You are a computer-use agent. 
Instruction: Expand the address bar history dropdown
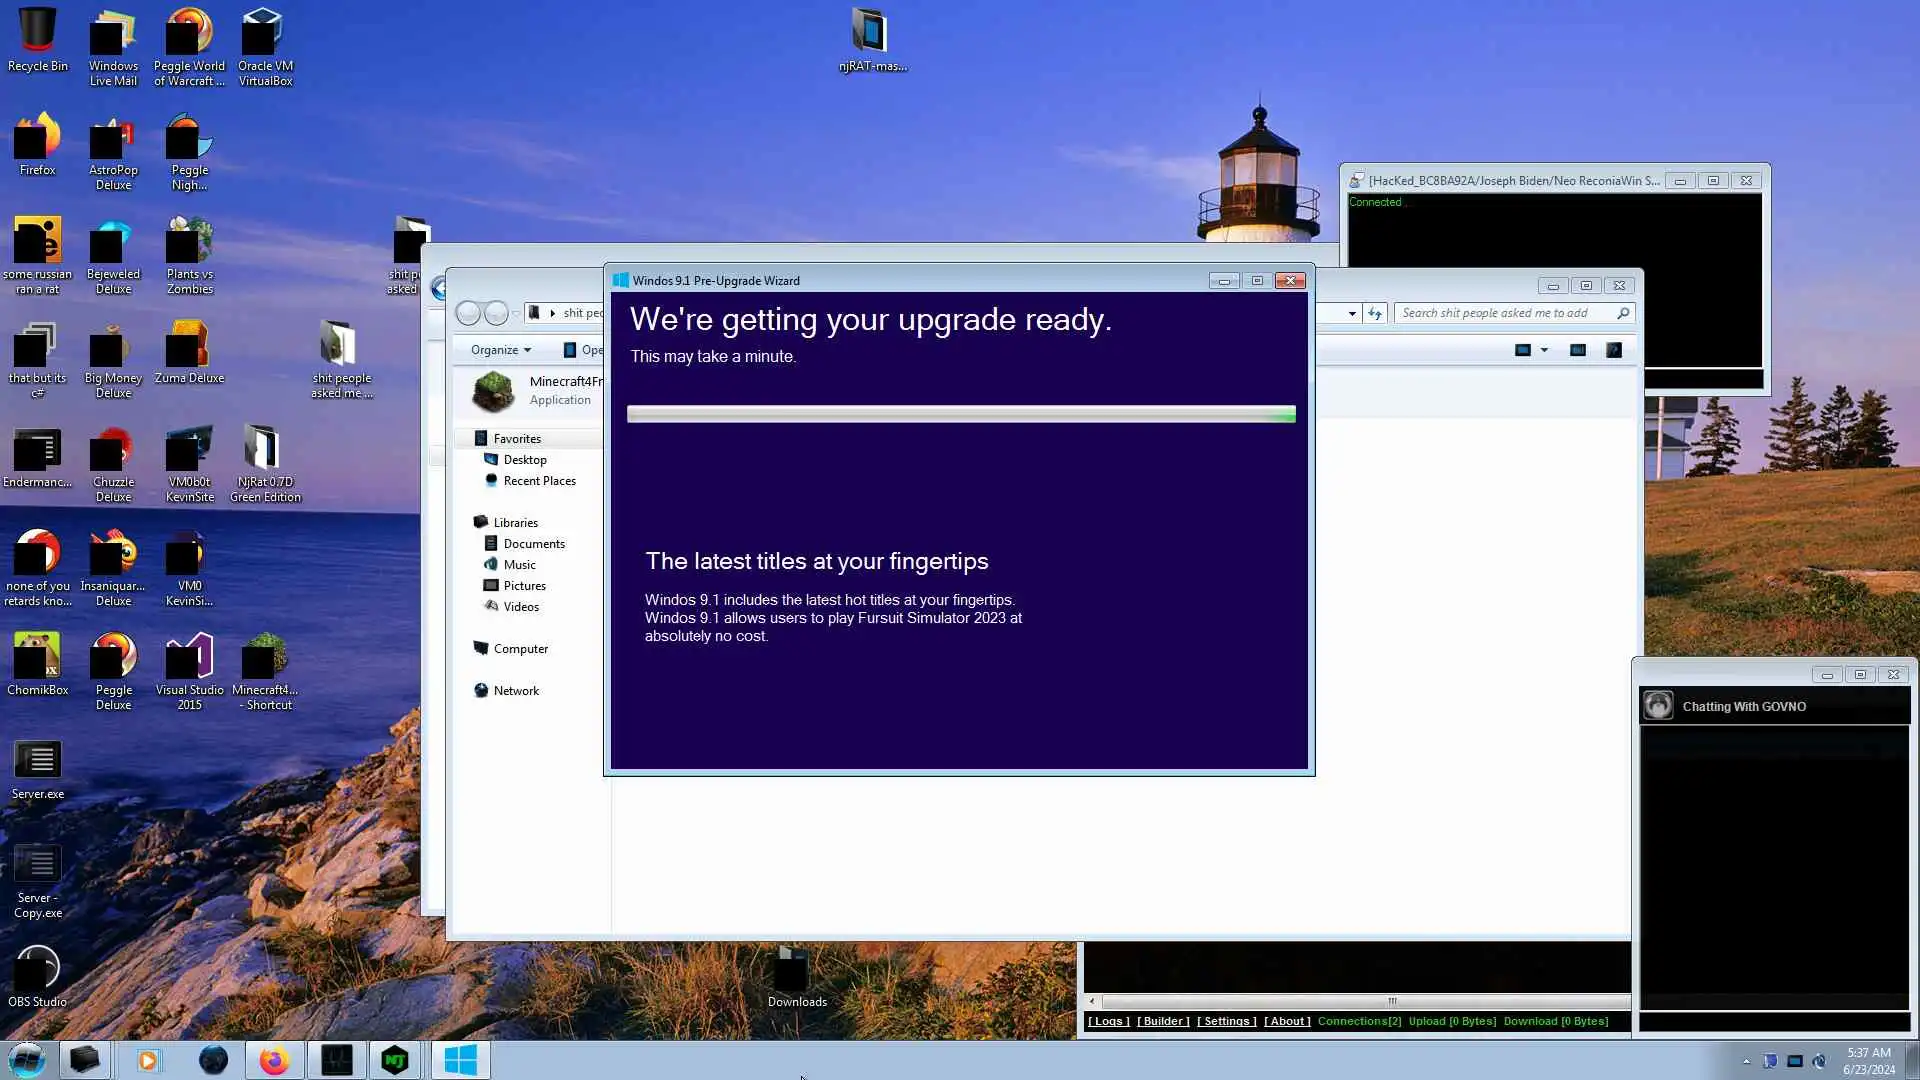pyautogui.click(x=1352, y=313)
